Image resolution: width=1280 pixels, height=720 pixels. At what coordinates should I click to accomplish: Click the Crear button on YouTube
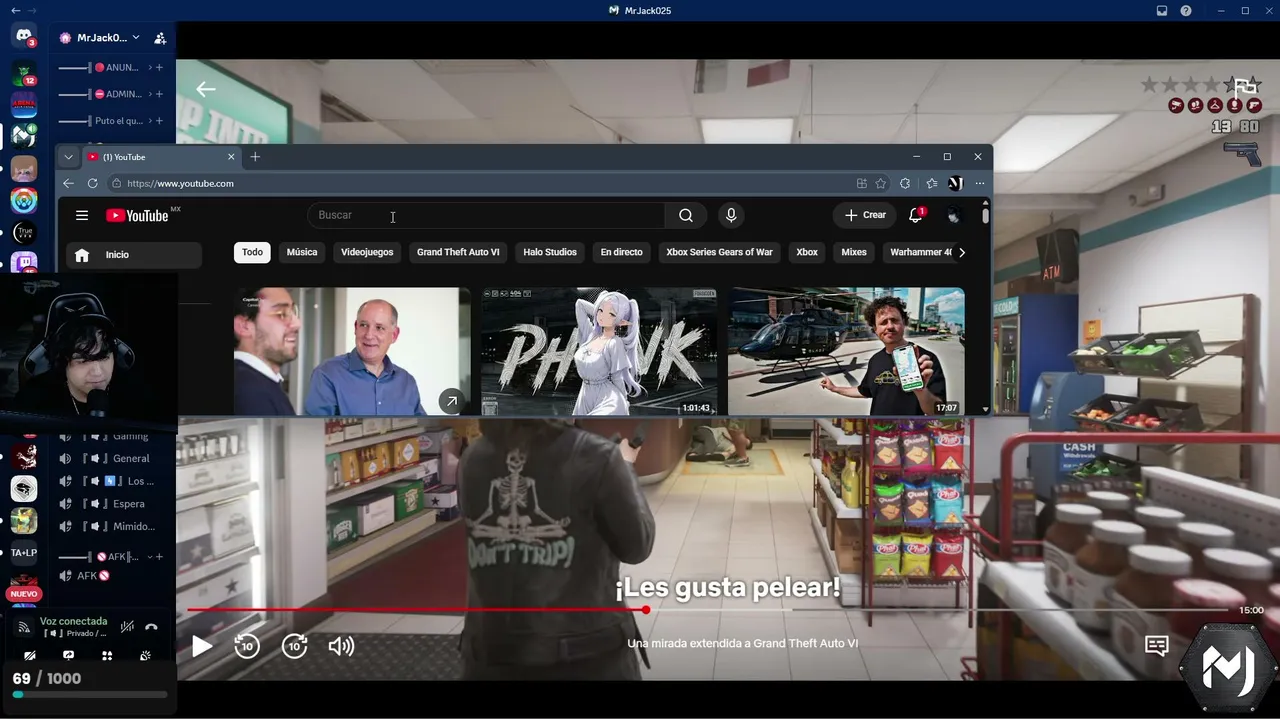pos(865,215)
